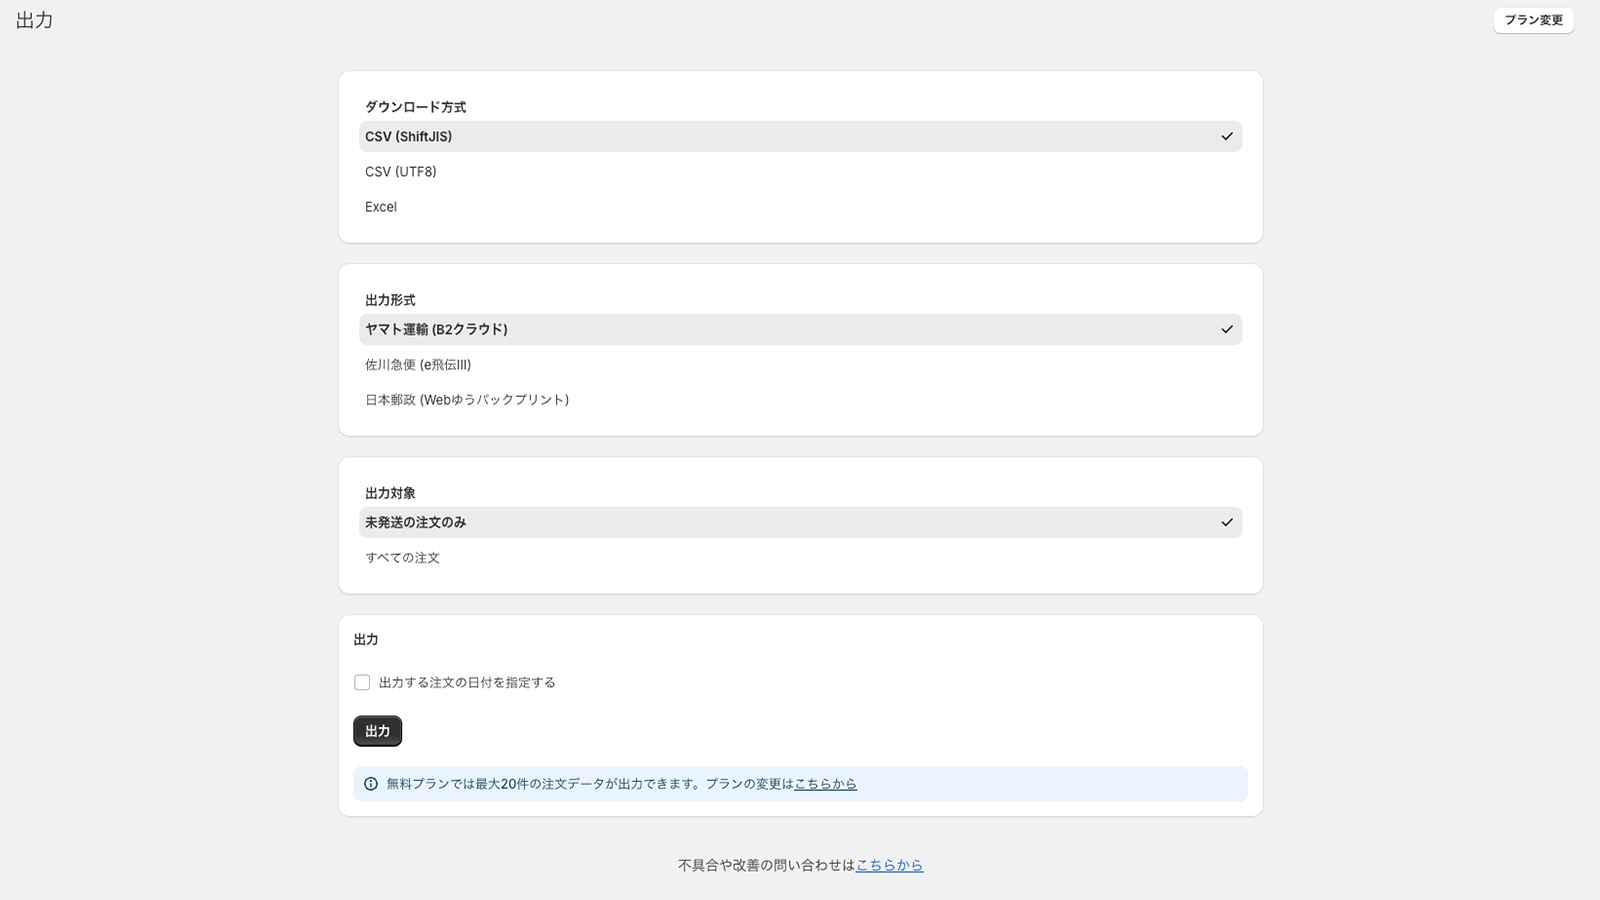The height and width of the screenshot is (900, 1600).
Task: Select ヤマト運輸 (B2クラウド) output format
Action: click(800, 330)
